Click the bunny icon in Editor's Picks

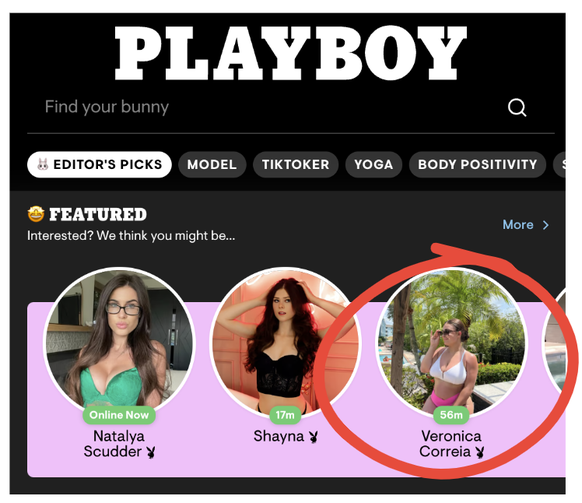click(x=43, y=164)
